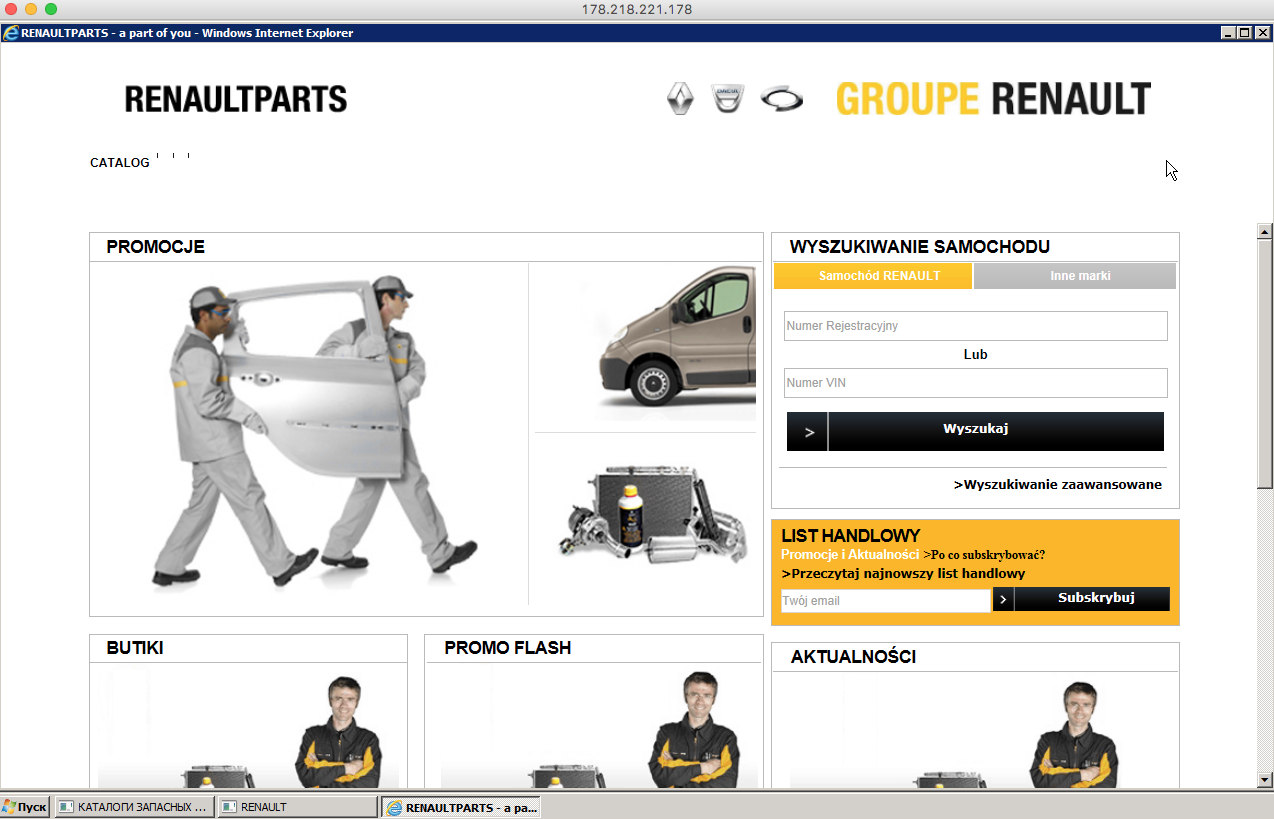Click the "Numer Rejestracyjny" input field

point(975,326)
